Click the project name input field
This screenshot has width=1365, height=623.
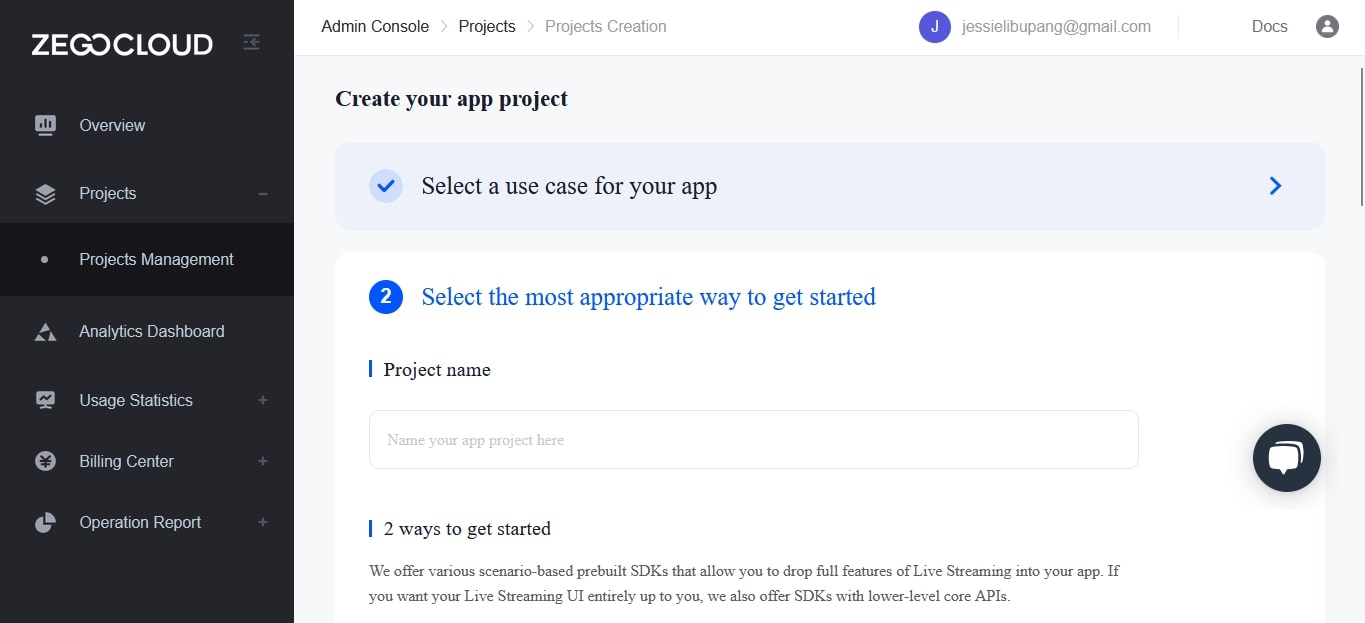pos(753,440)
